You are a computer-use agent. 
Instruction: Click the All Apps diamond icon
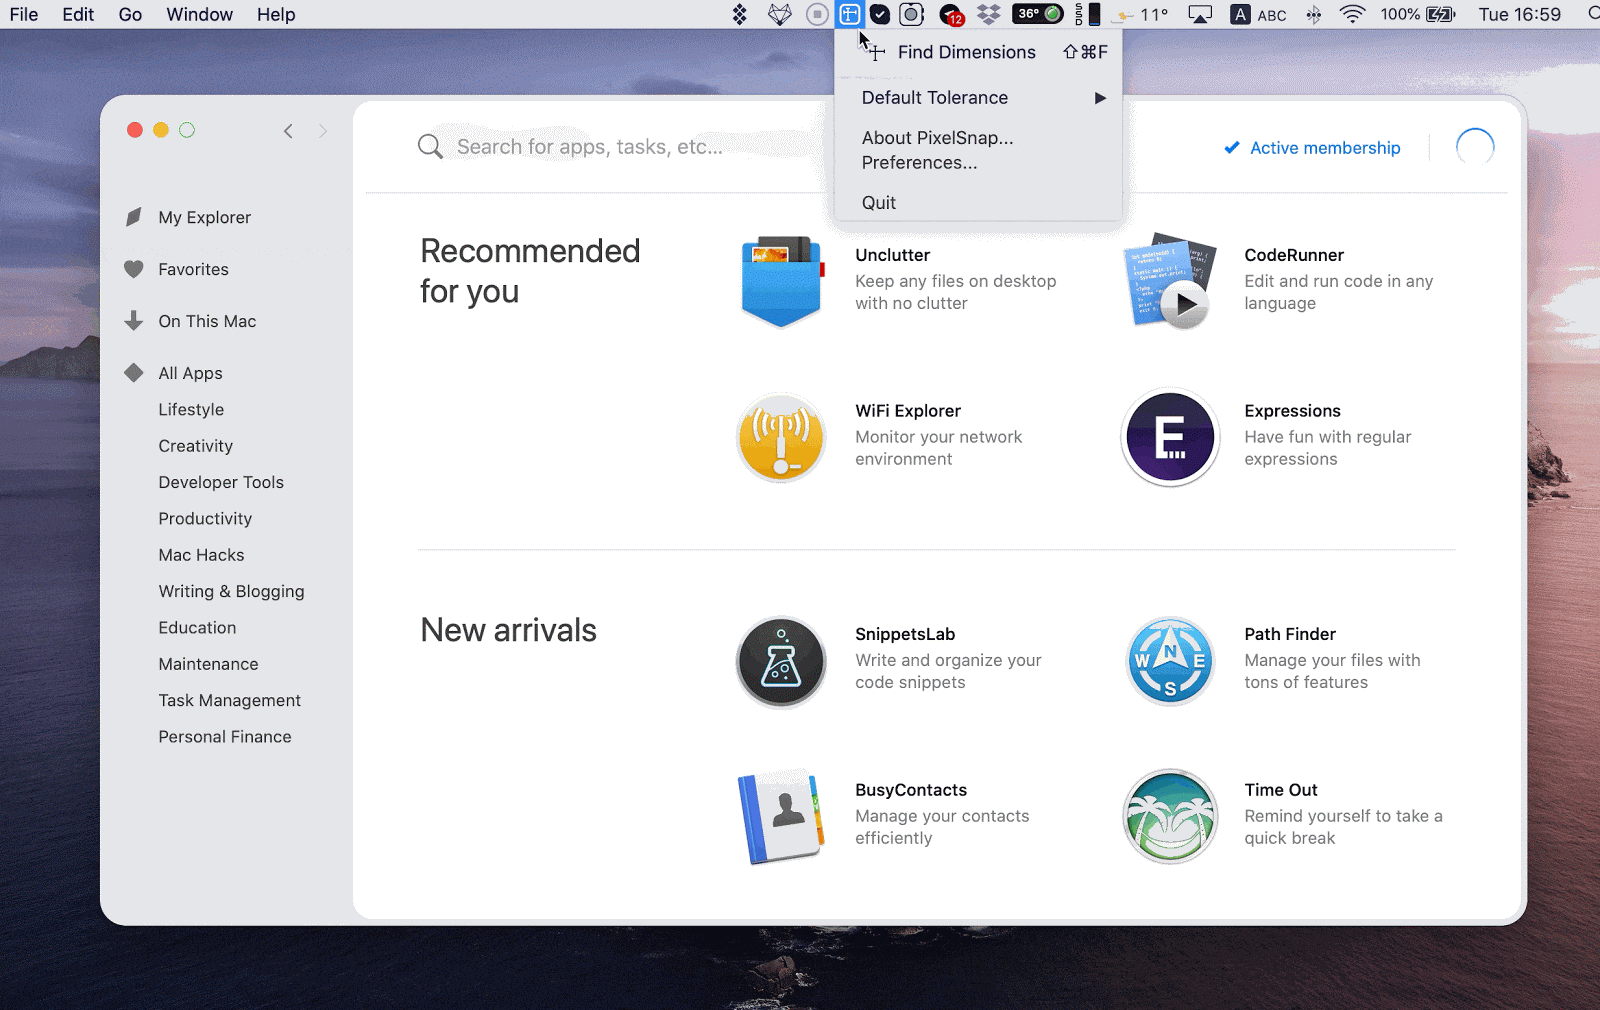pos(134,373)
